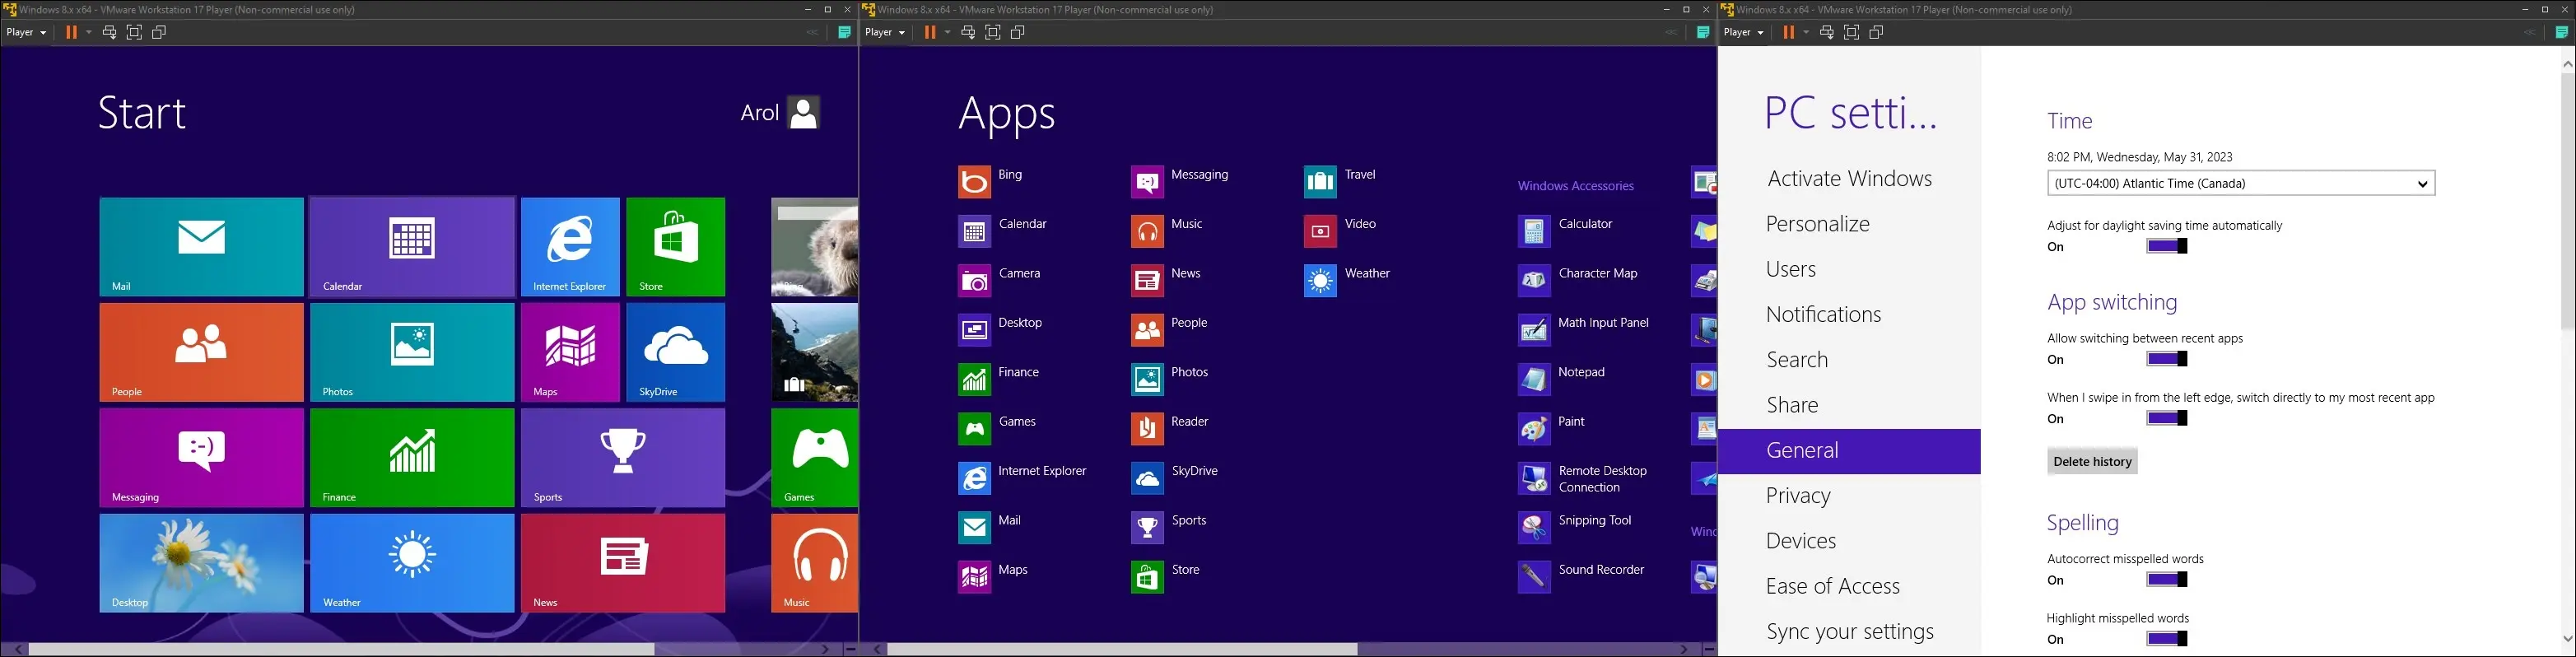This screenshot has width=2576, height=657.
Task: Toggle left edge swipe switching option
Action: click(2167, 418)
